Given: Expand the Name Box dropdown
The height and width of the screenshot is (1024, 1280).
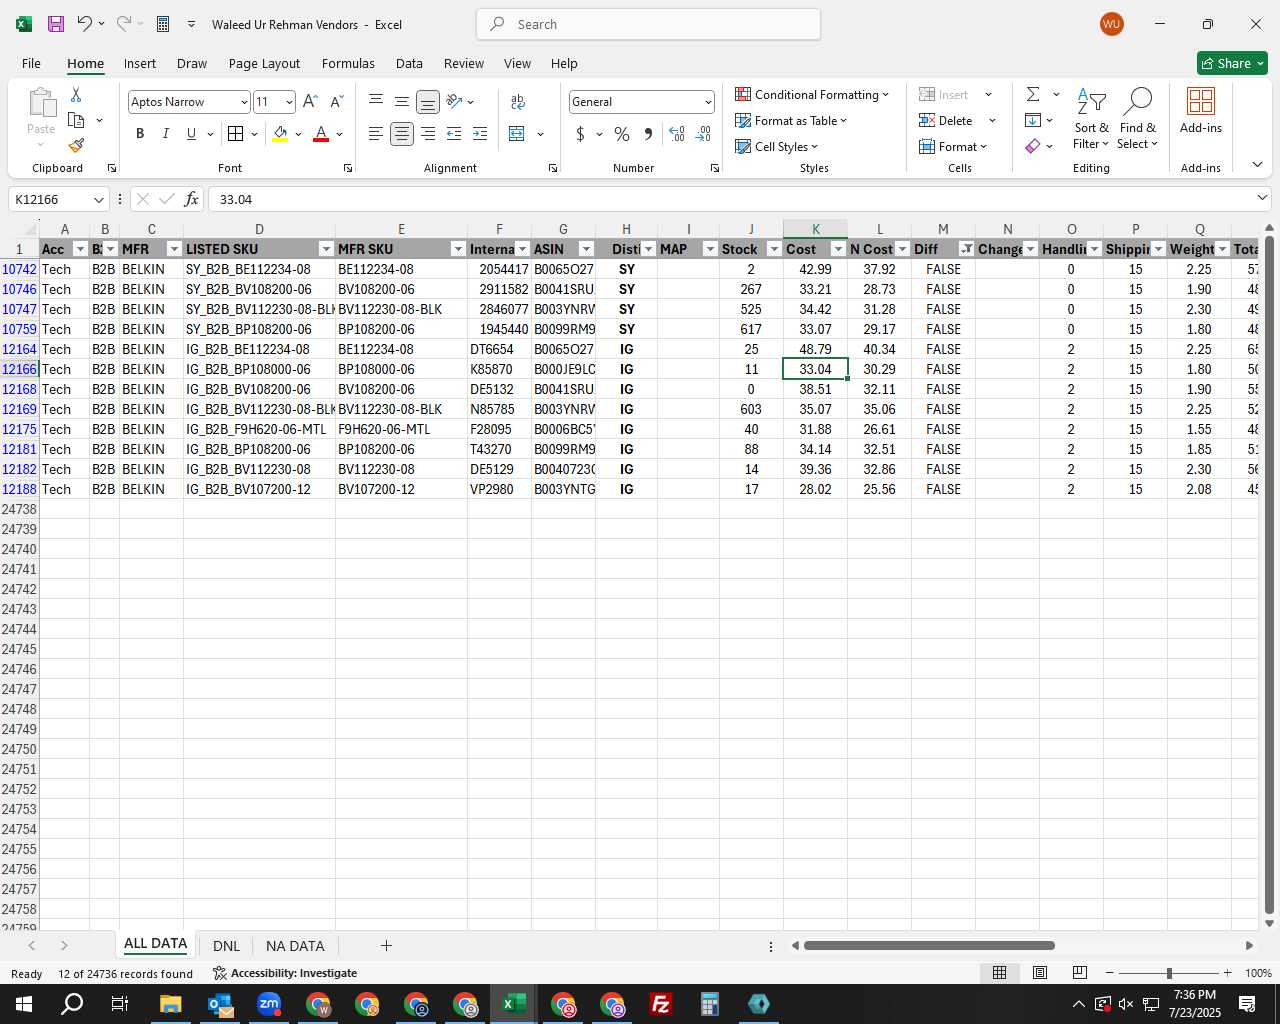Looking at the screenshot, I should click(x=98, y=199).
